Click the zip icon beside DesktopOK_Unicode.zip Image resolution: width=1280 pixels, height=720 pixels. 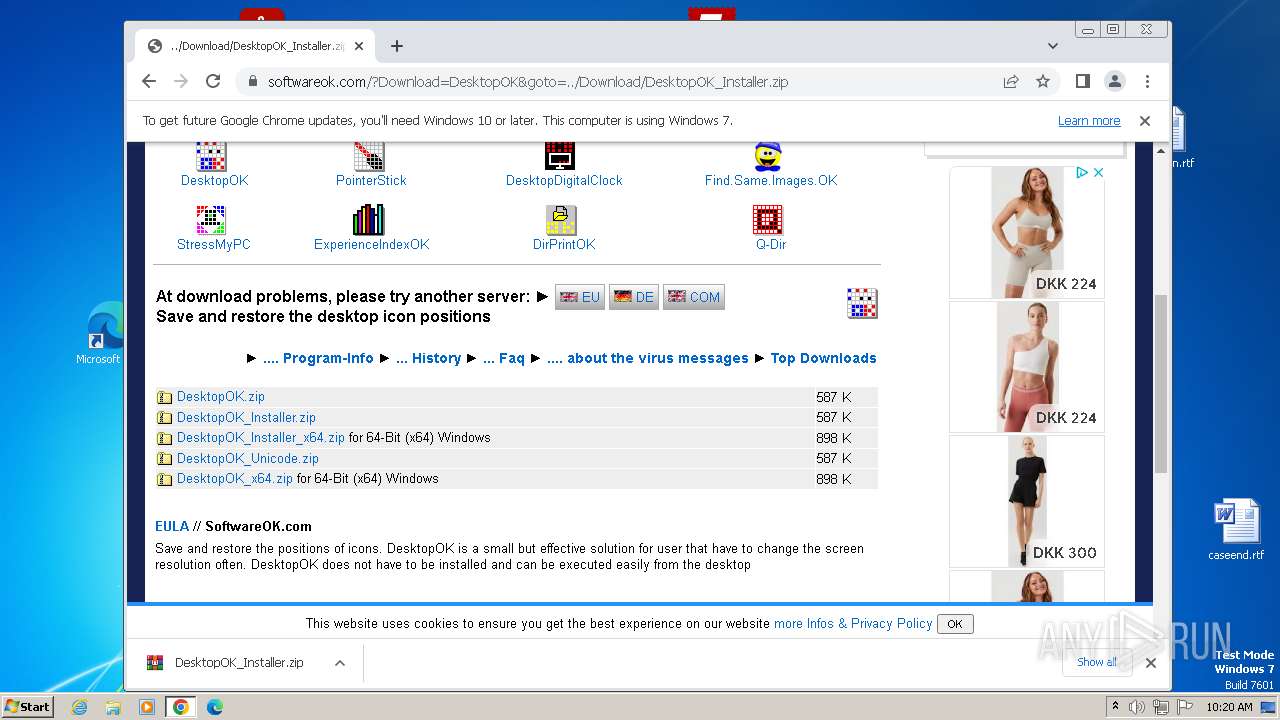pos(165,459)
